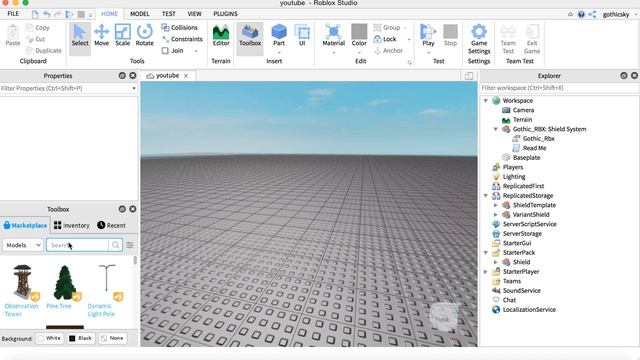This screenshot has height=360, width=640.
Task: Click Duplicate in Clipboard group
Action: pyautogui.click(x=43, y=51)
